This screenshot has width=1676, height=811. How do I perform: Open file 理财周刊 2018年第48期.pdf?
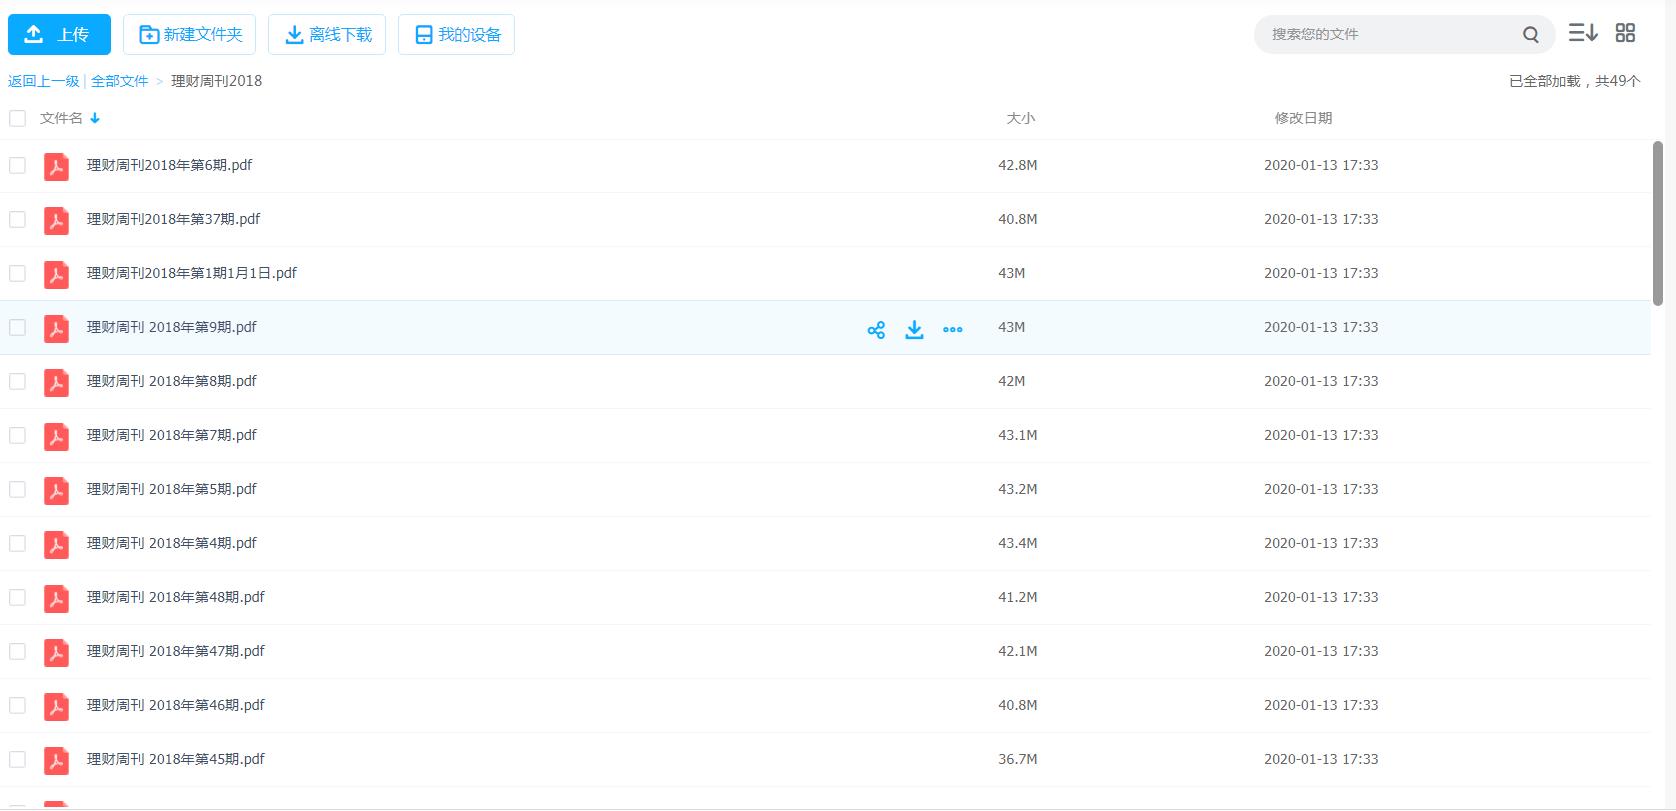click(176, 597)
